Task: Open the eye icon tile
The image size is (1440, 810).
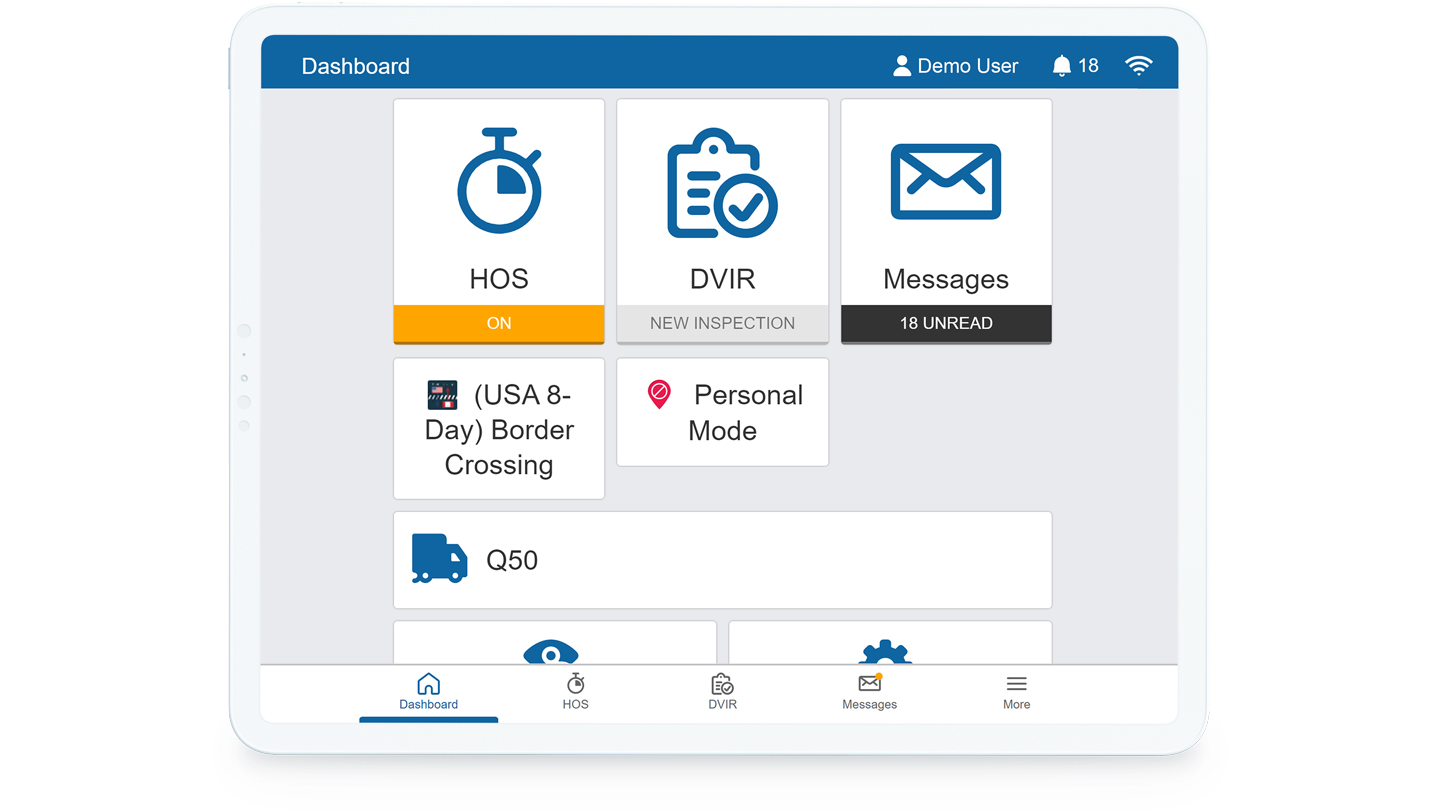Action: (x=555, y=643)
